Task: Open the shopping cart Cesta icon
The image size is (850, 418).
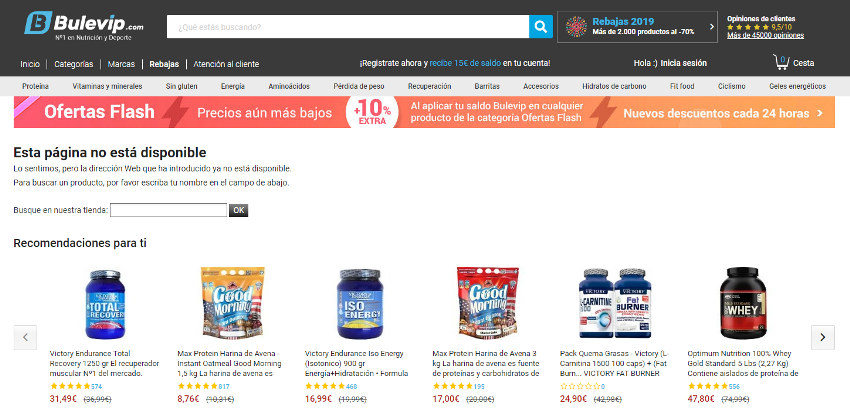Action: (x=781, y=62)
